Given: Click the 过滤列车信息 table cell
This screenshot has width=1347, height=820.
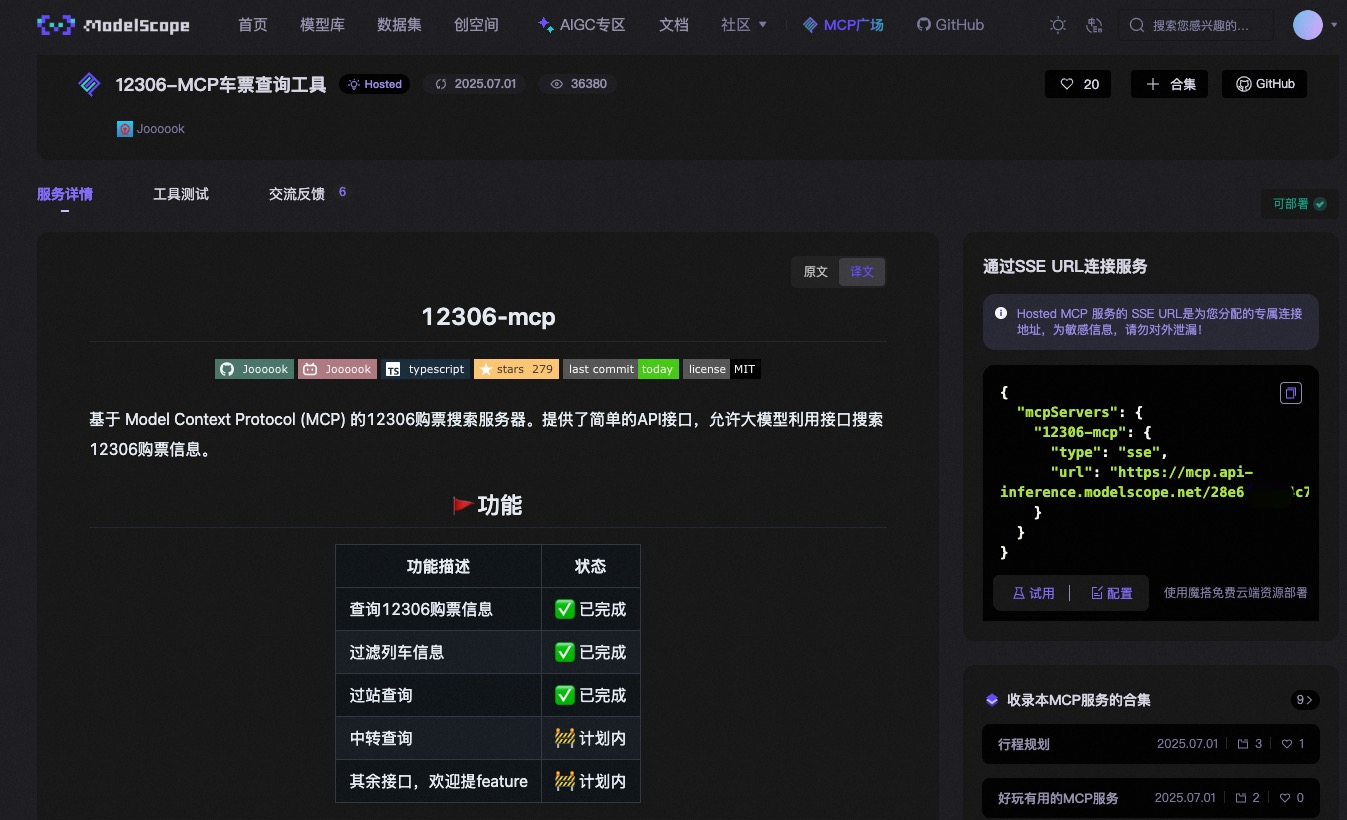Looking at the screenshot, I should coord(438,652).
